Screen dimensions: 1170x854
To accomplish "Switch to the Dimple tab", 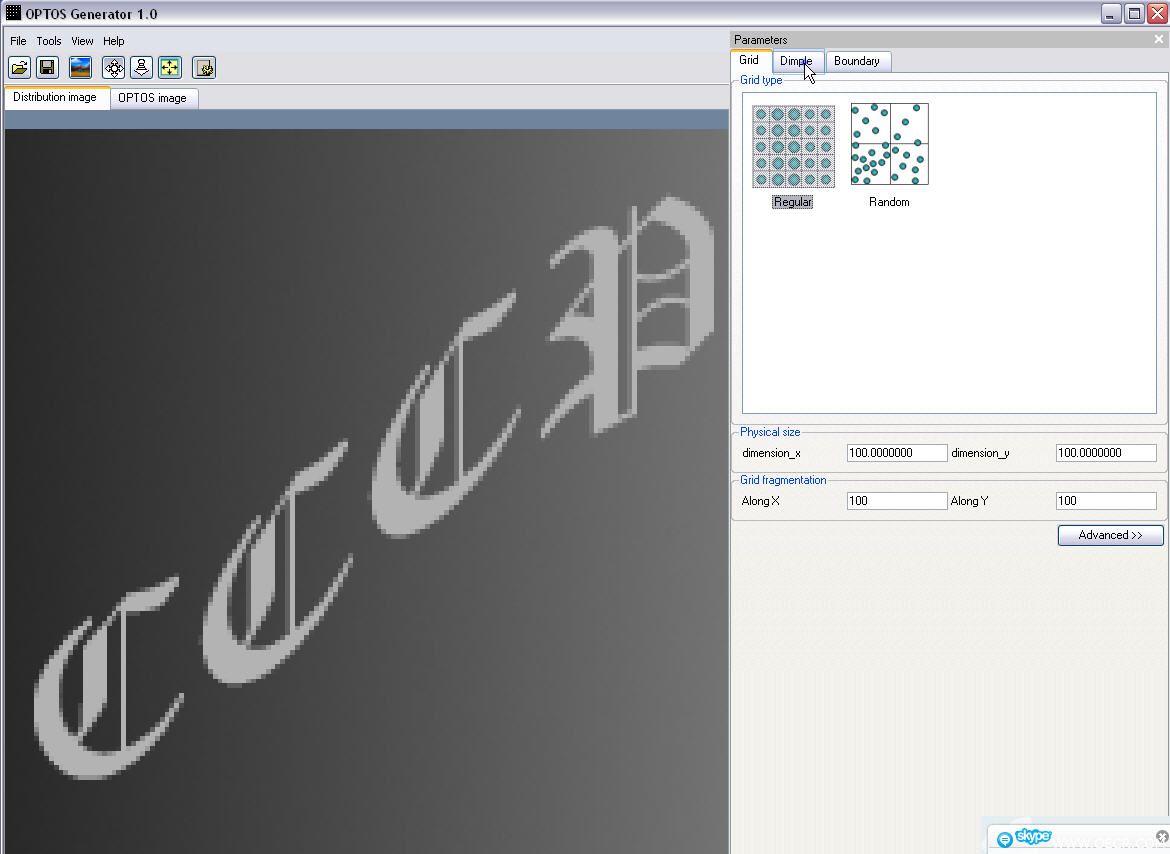I will [x=796, y=61].
